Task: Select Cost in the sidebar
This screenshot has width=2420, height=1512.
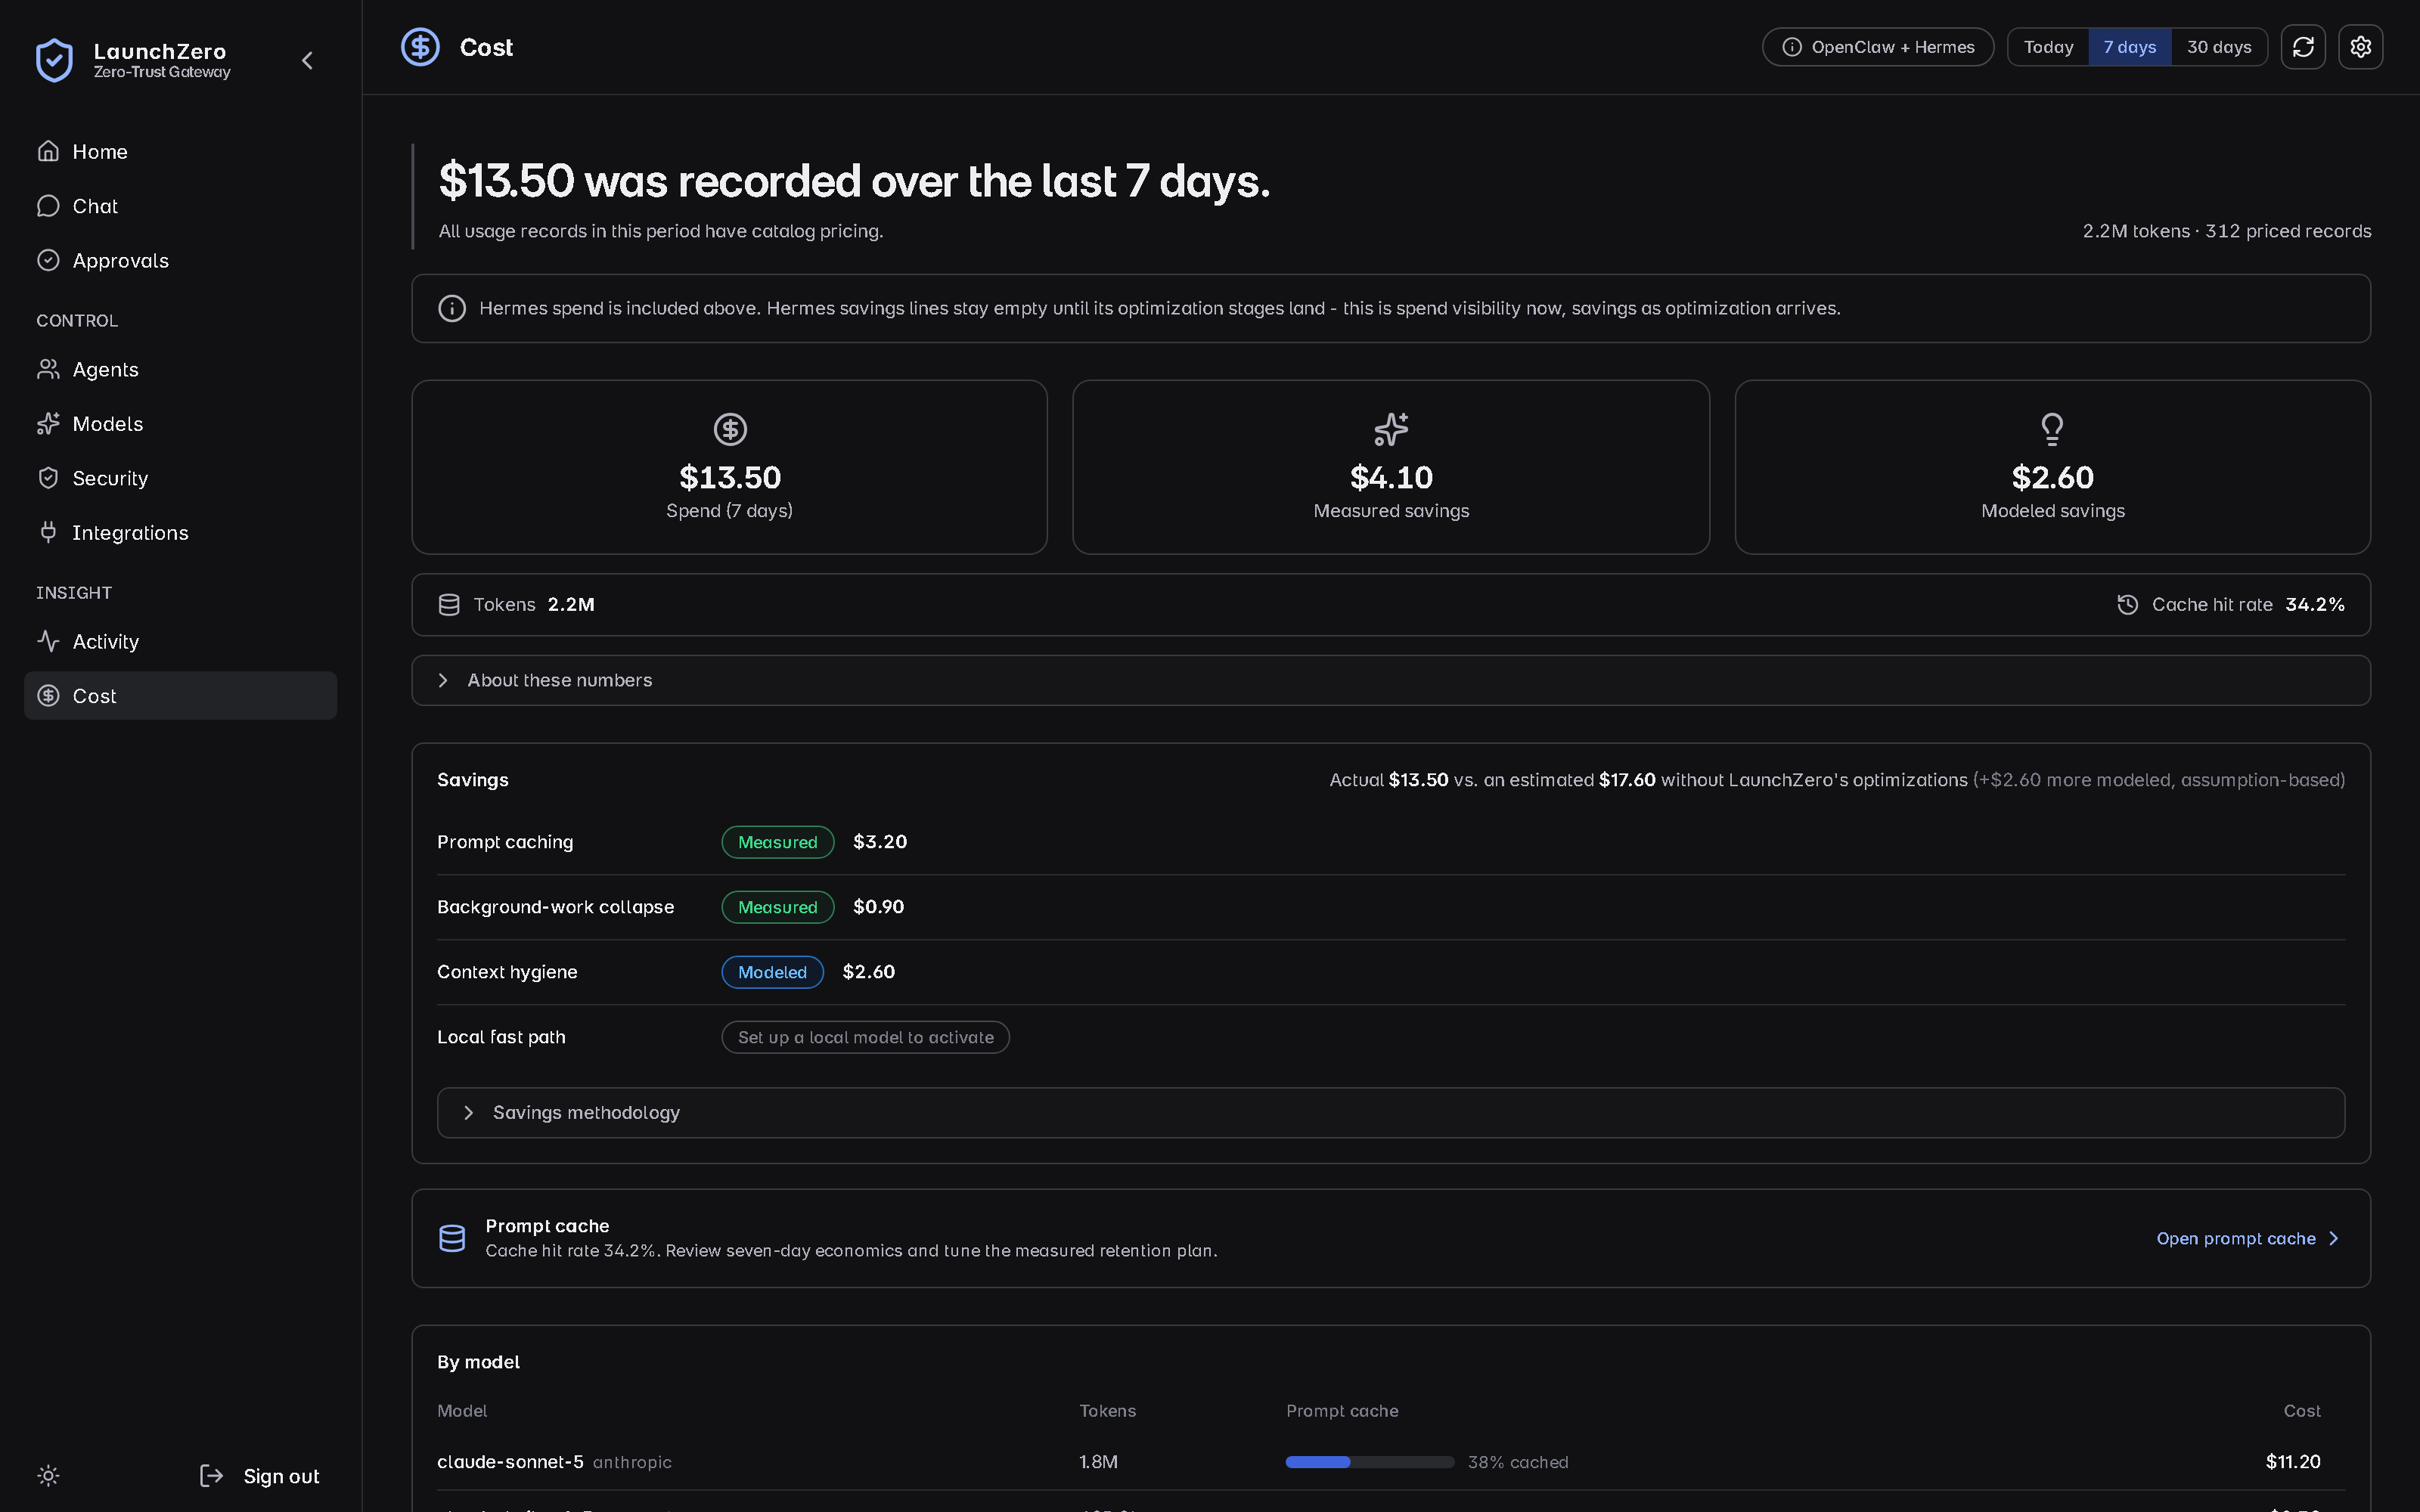Action: click(180, 696)
